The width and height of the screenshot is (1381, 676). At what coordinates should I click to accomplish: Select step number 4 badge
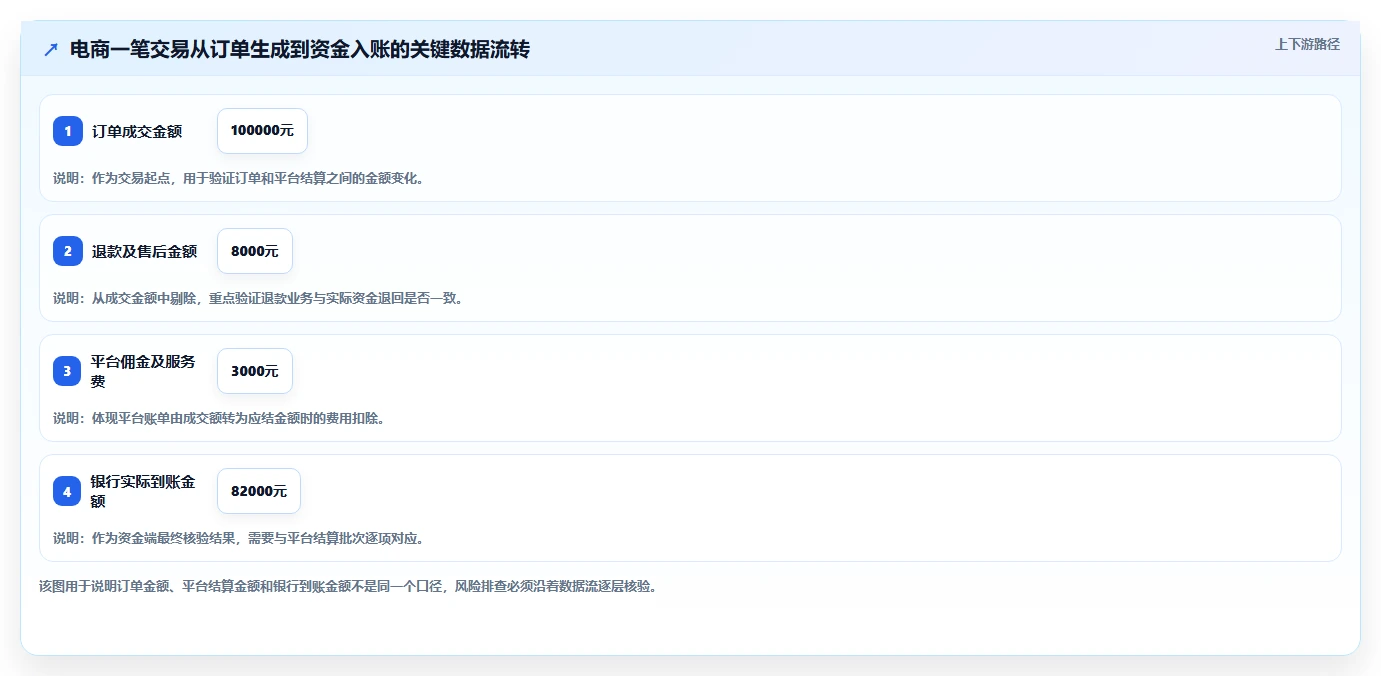(x=68, y=491)
